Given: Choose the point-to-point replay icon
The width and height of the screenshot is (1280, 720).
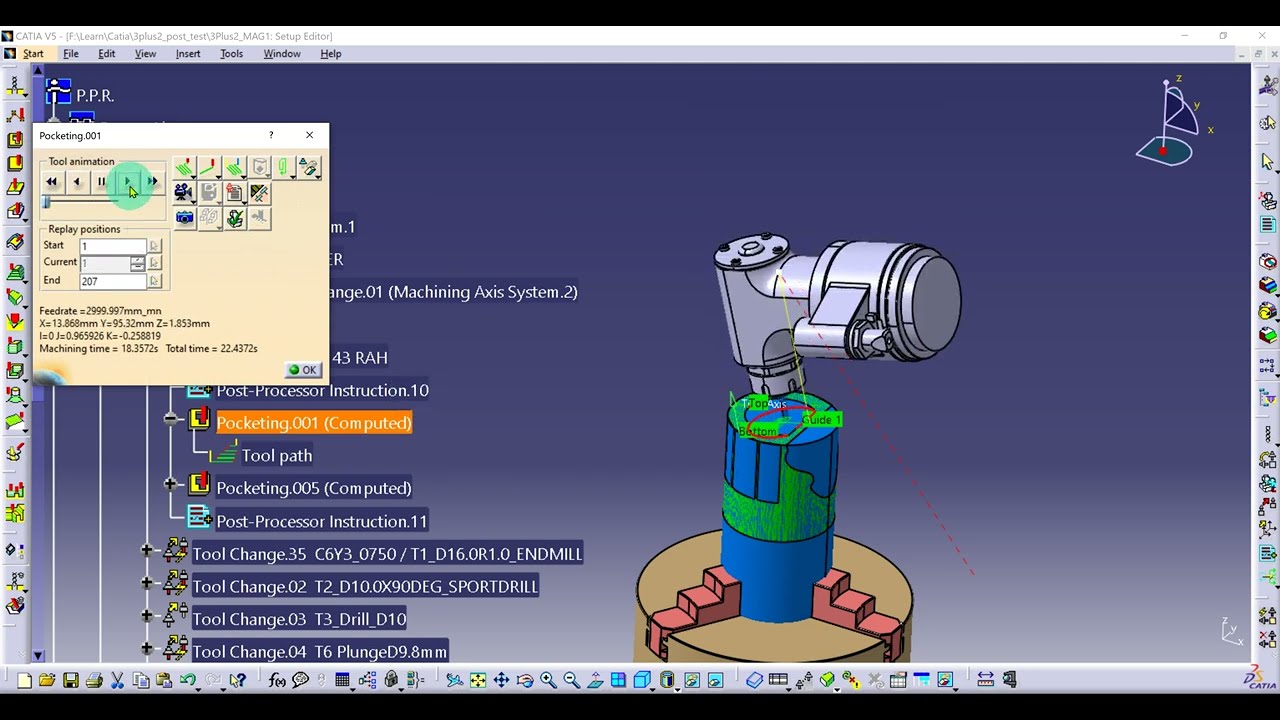Looking at the screenshot, I should click(x=209, y=167).
